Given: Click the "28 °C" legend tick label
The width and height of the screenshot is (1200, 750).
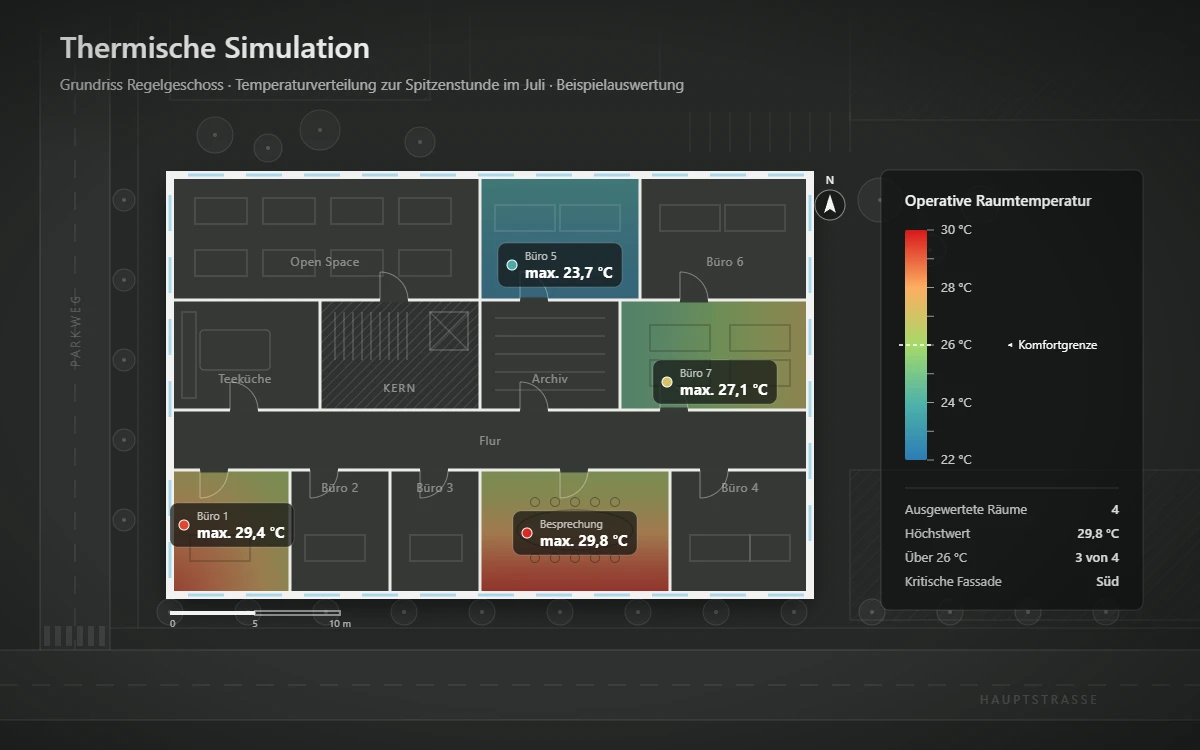Looking at the screenshot, I should (x=956, y=287).
